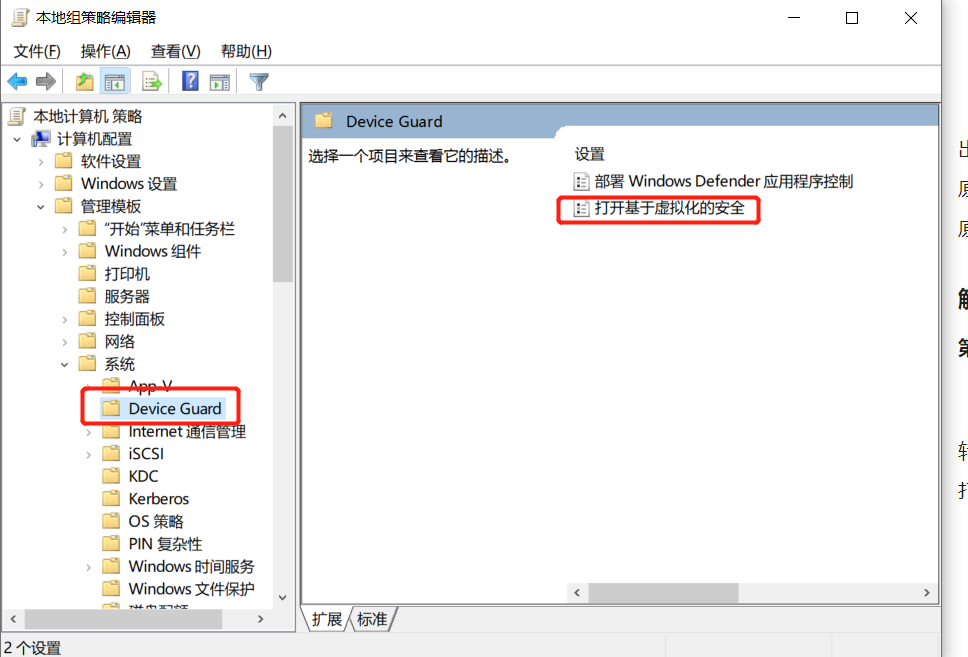
Task: Click the Forward arrow toolbar icon
Action: (46, 82)
